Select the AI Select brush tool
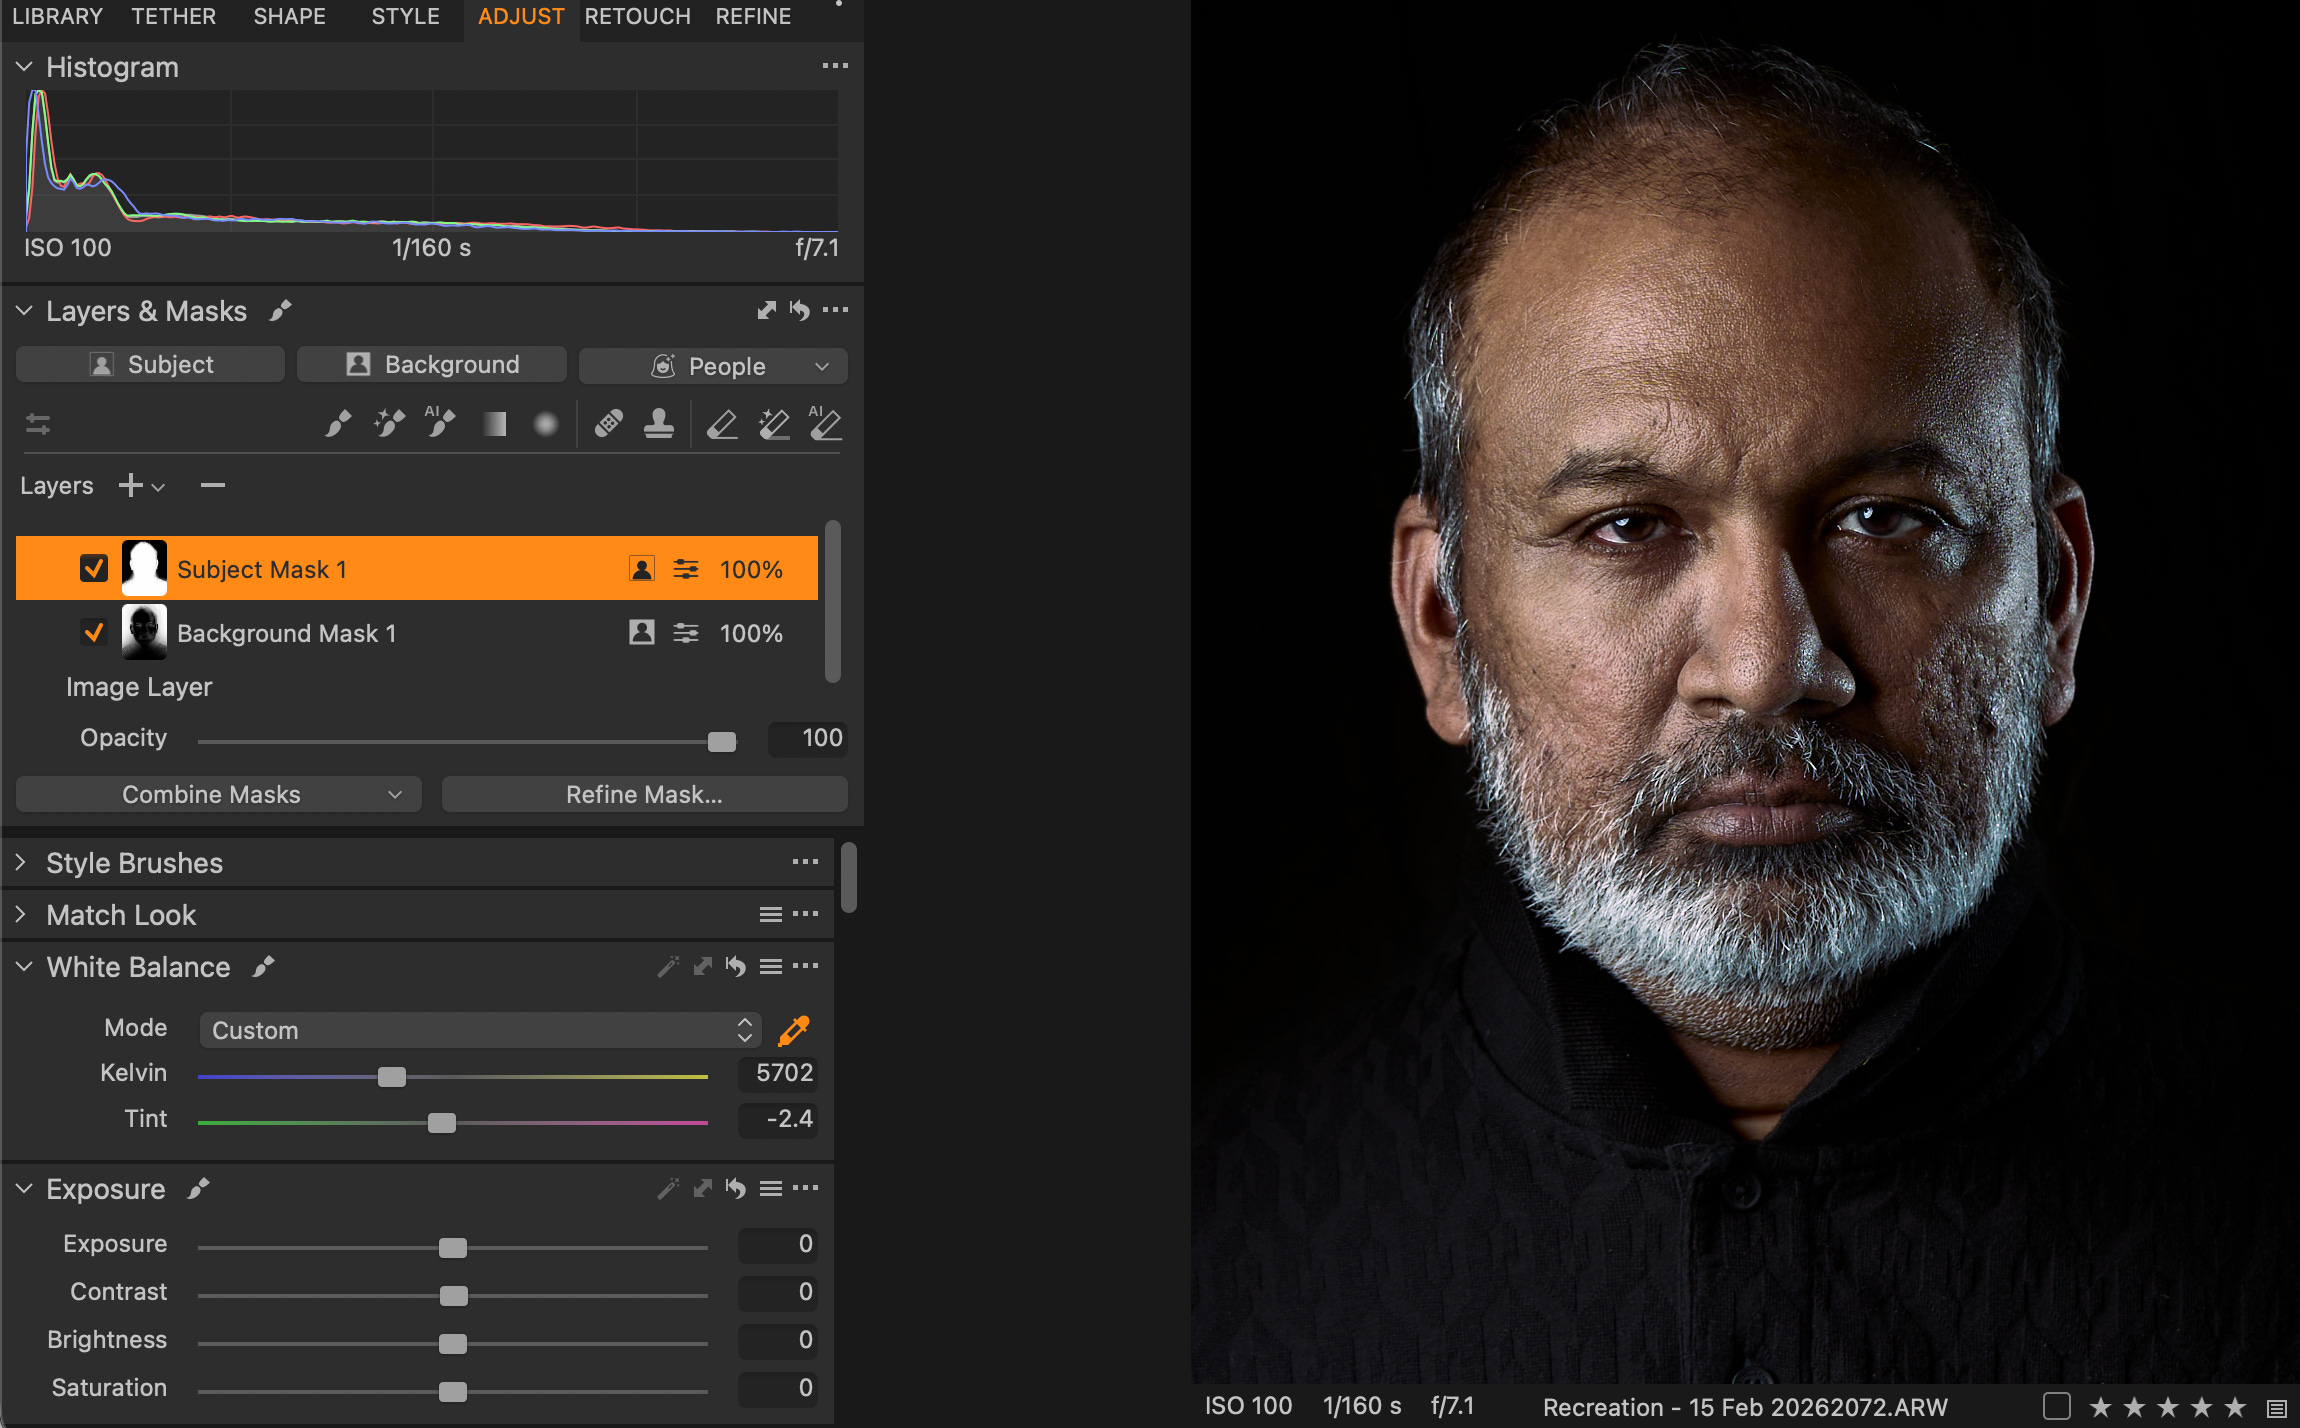Screen dimensions: 2300x1428 coord(439,425)
